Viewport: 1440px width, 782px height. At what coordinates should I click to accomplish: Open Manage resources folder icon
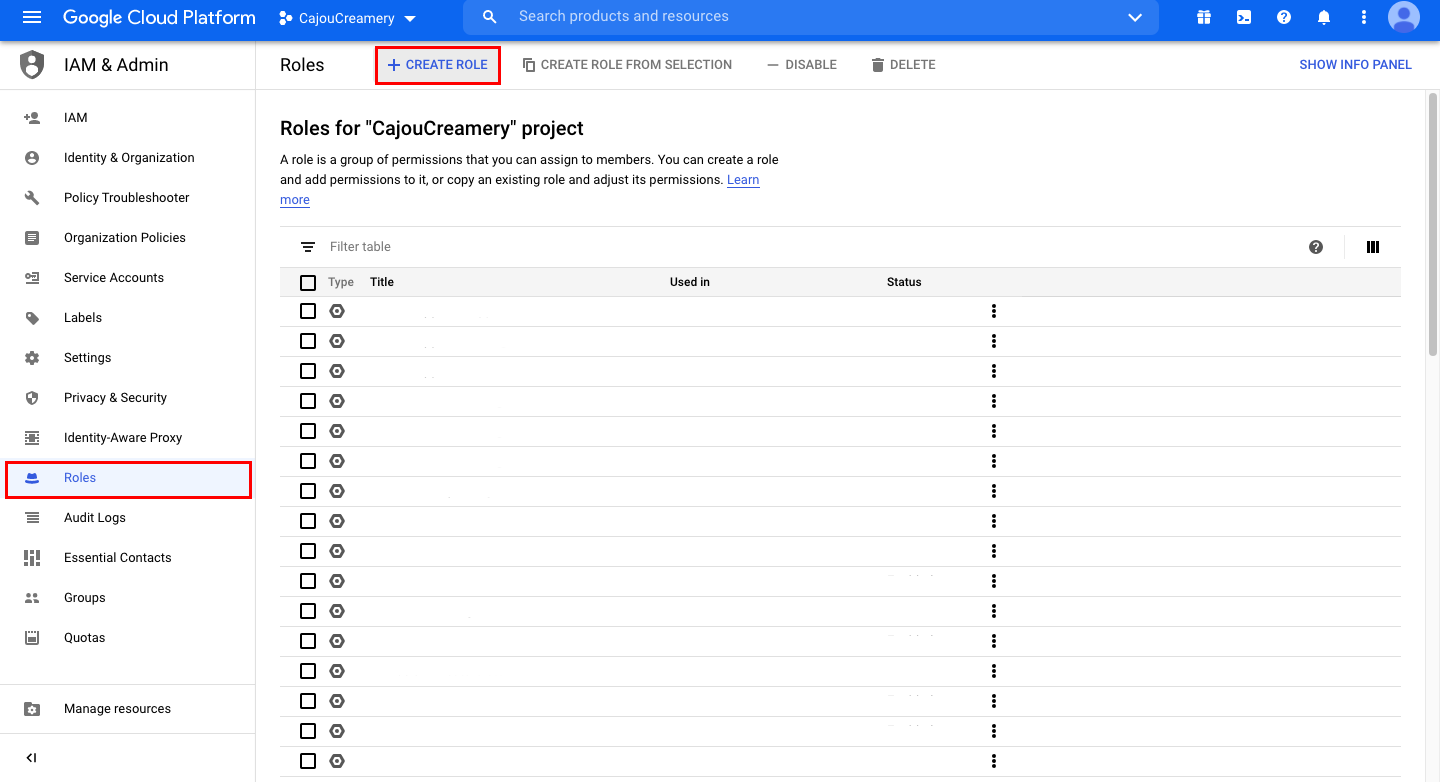pos(32,709)
